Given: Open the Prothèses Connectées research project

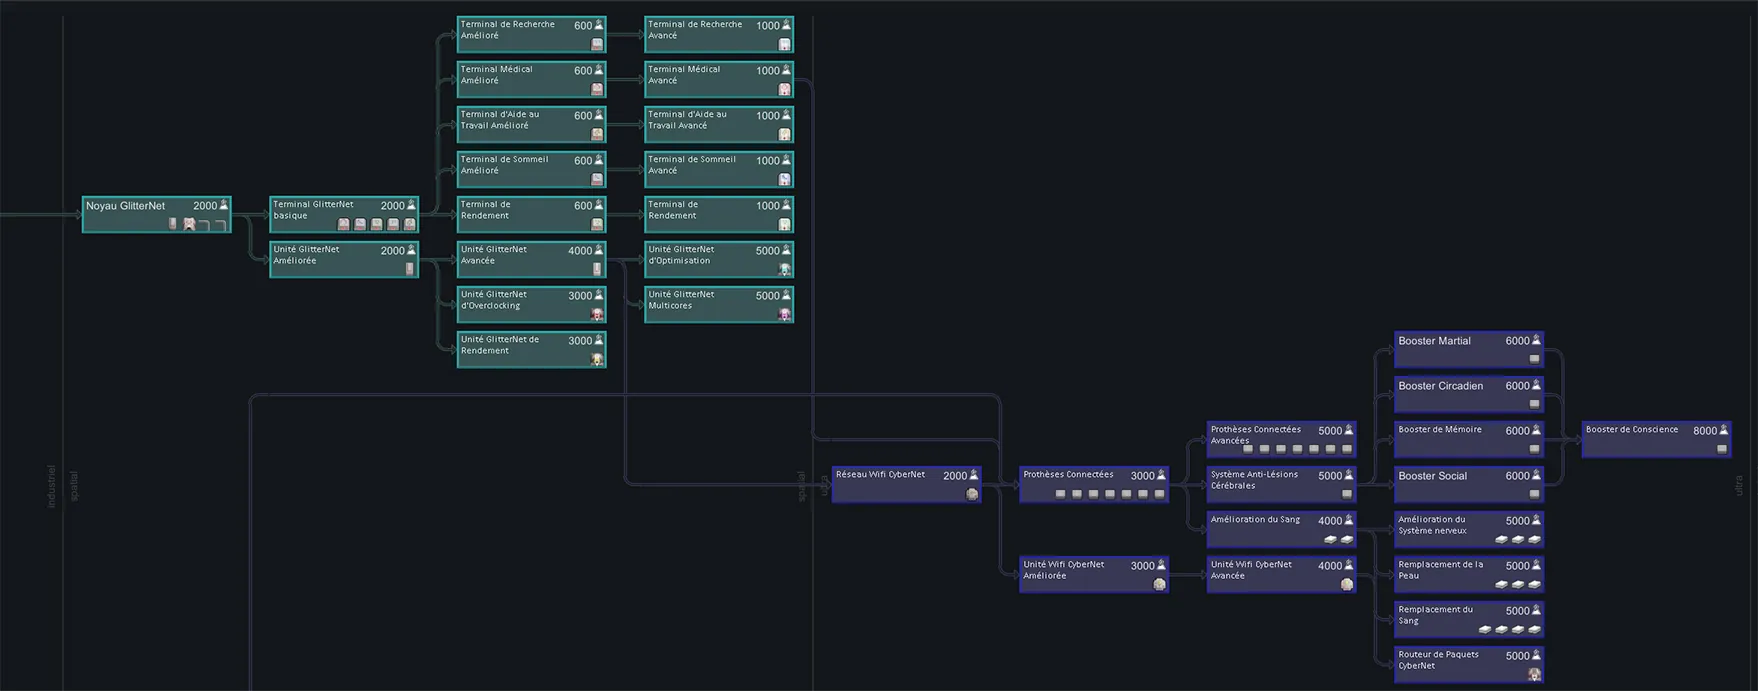Looking at the screenshot, I should (x=1093, y=484).
